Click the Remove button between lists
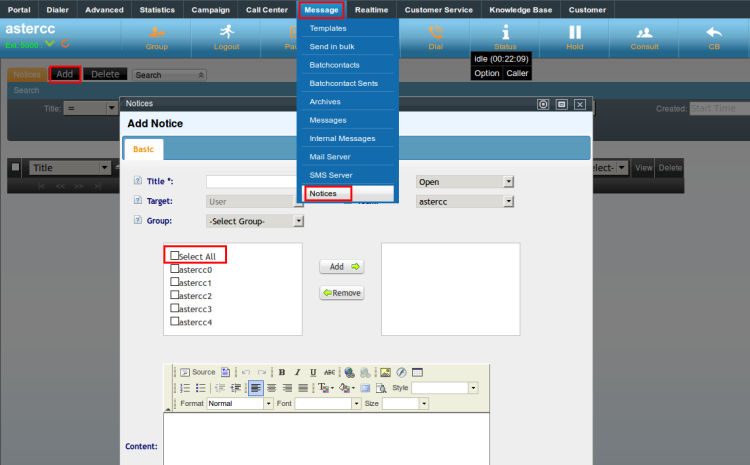This screenshot has height=465, width=750. (x=342, y=293)
